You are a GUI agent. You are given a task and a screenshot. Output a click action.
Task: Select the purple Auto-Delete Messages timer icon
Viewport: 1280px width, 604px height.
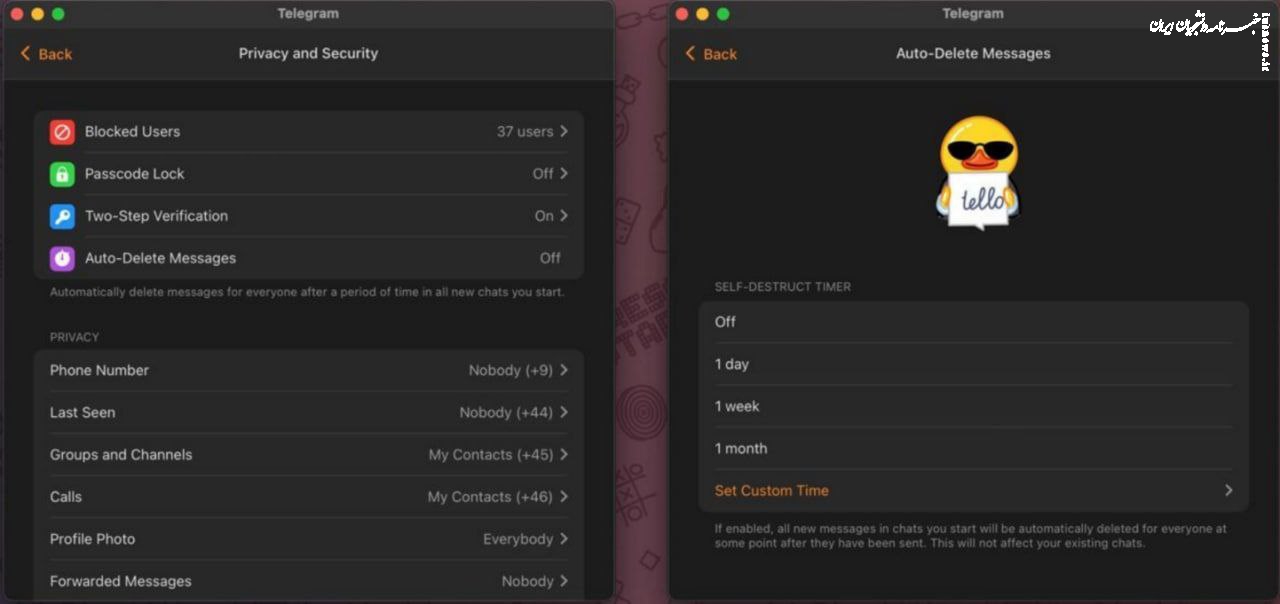62,258
